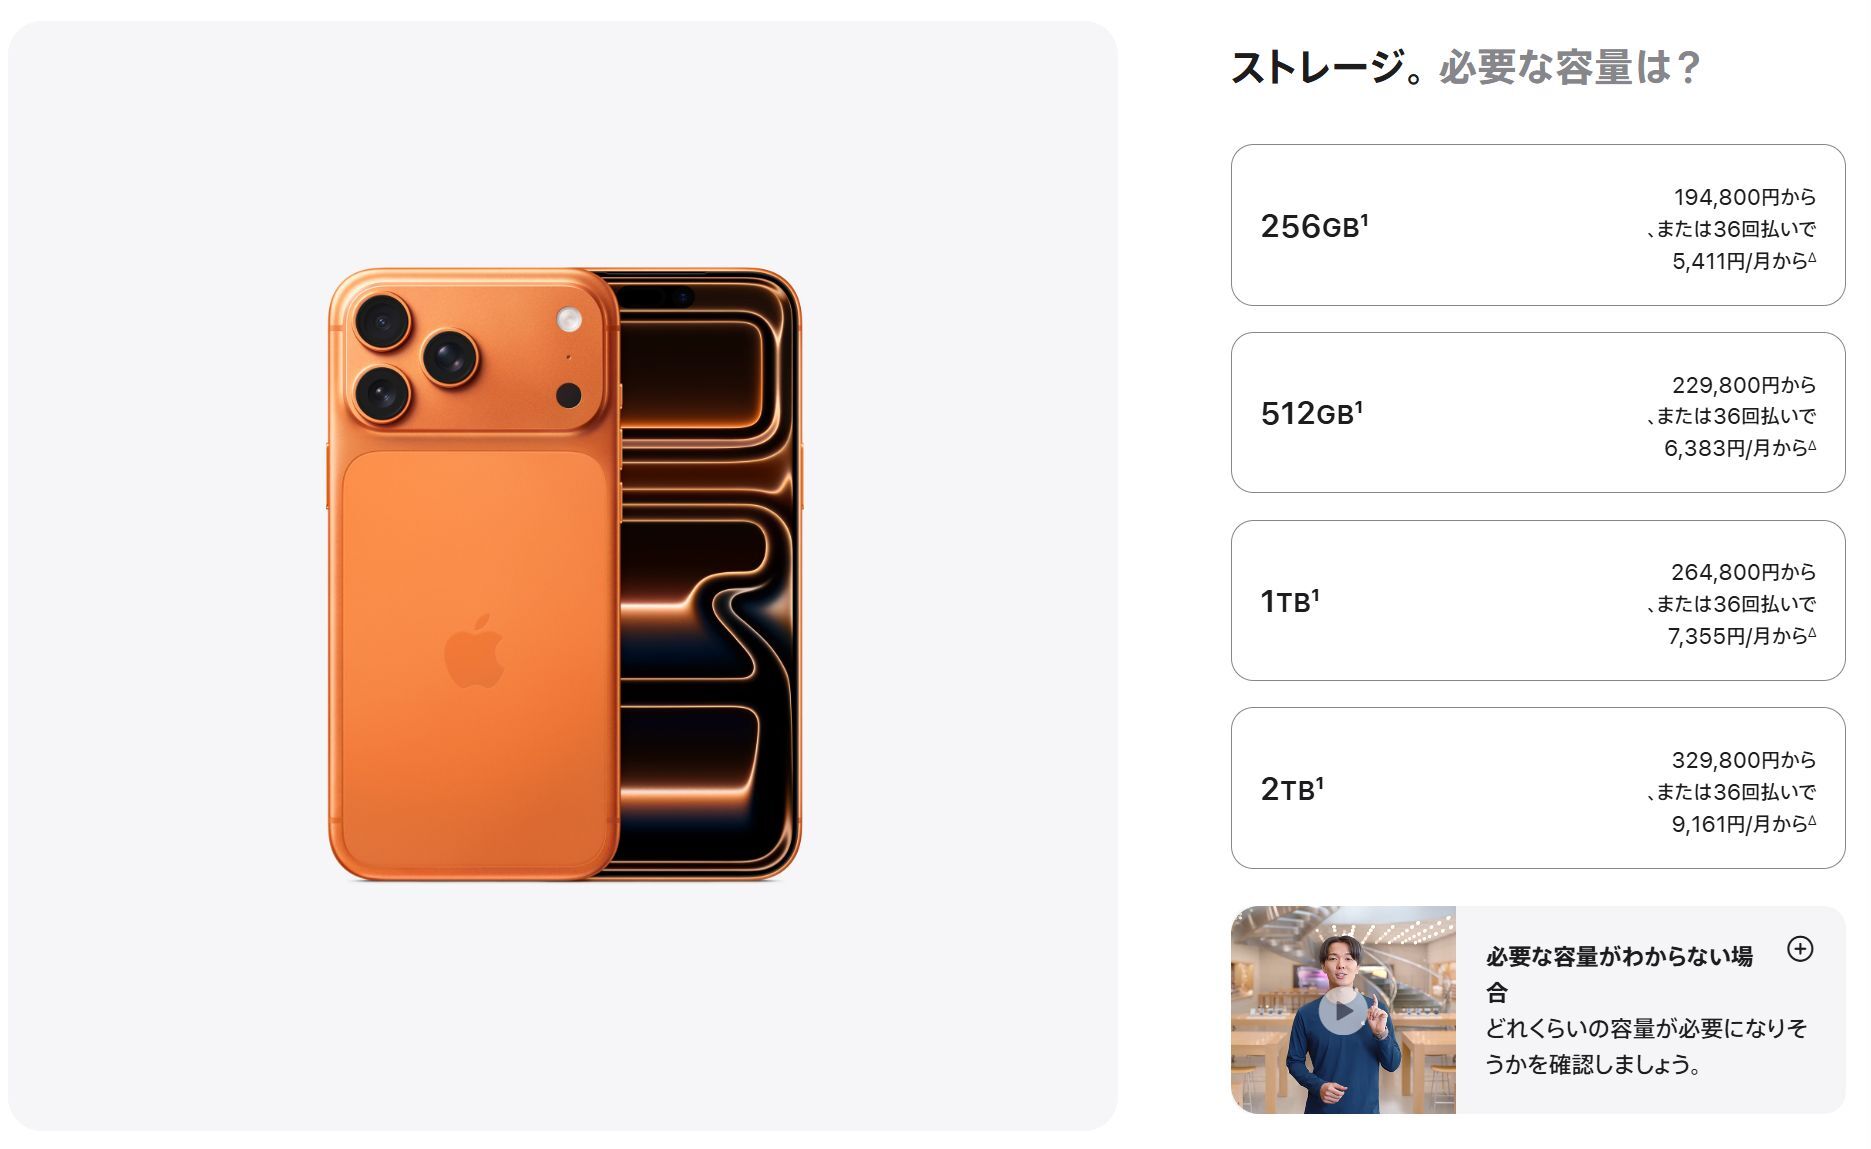Click the 194,800円から price text
1871x1149 pixels.
click(1744, 197)
